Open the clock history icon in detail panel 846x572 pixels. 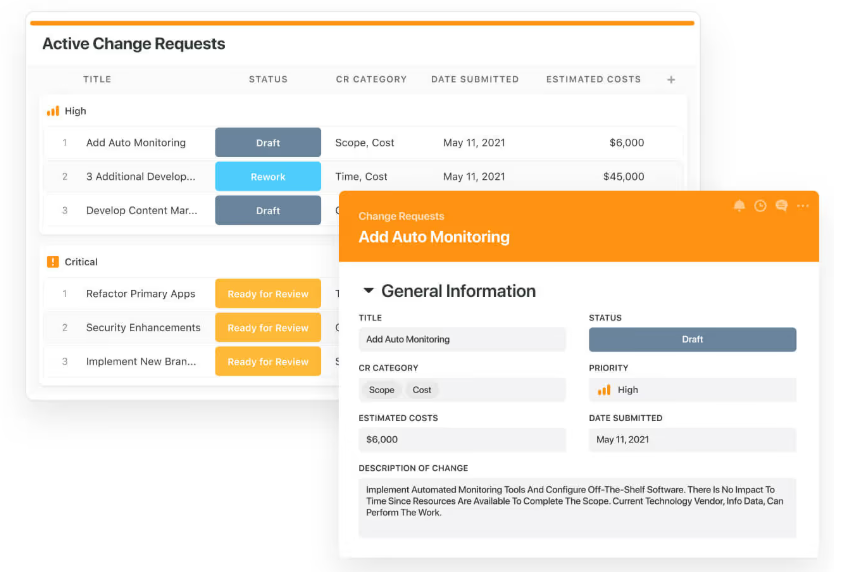coord(760,206)
